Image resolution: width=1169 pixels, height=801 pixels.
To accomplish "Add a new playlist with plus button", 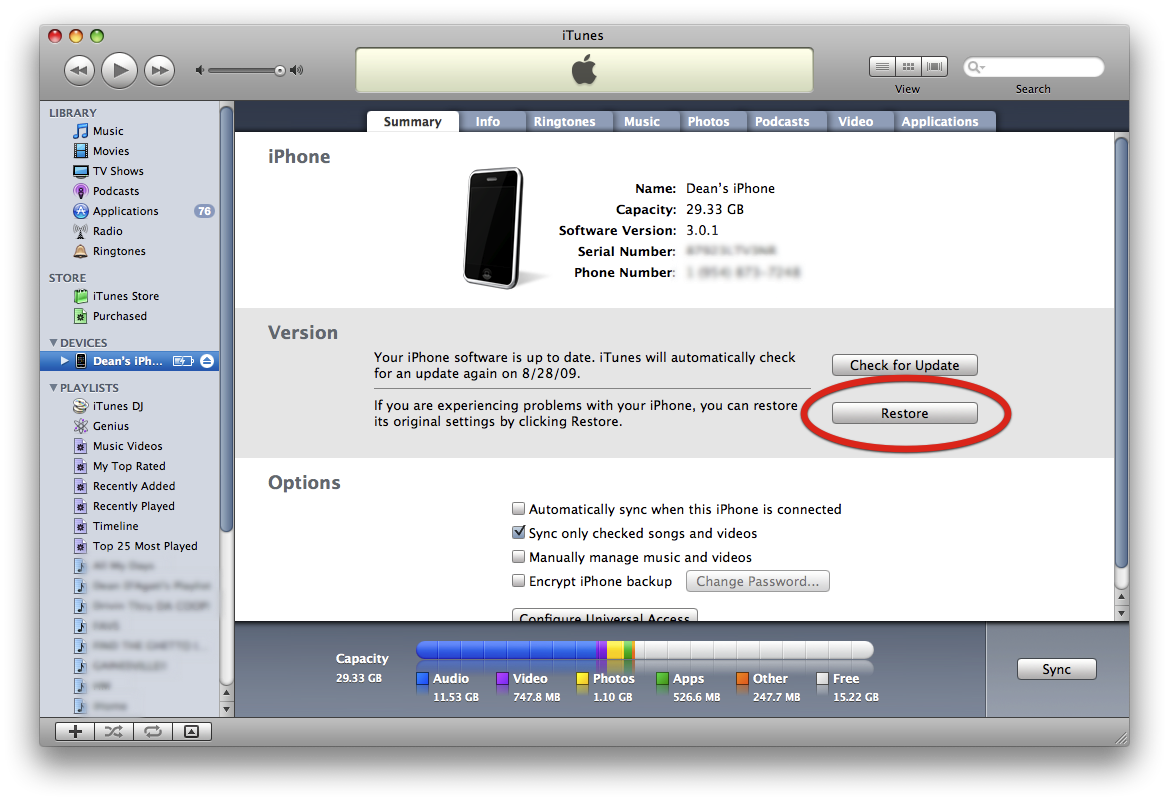I will coord(75,732).
